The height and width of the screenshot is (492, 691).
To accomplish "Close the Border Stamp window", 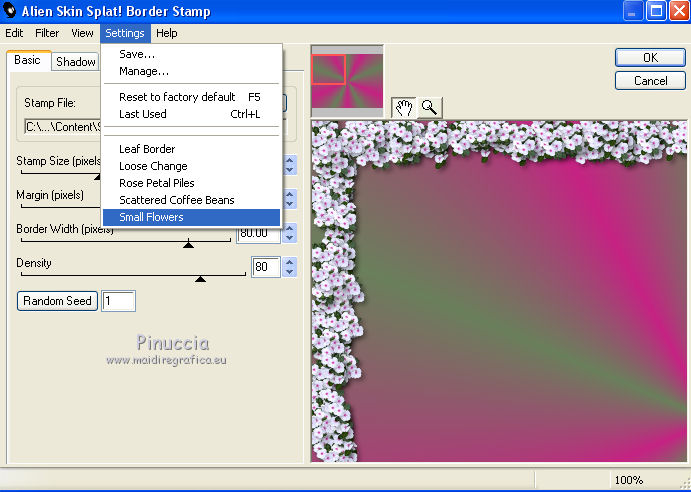I will [x=679, y=11].
